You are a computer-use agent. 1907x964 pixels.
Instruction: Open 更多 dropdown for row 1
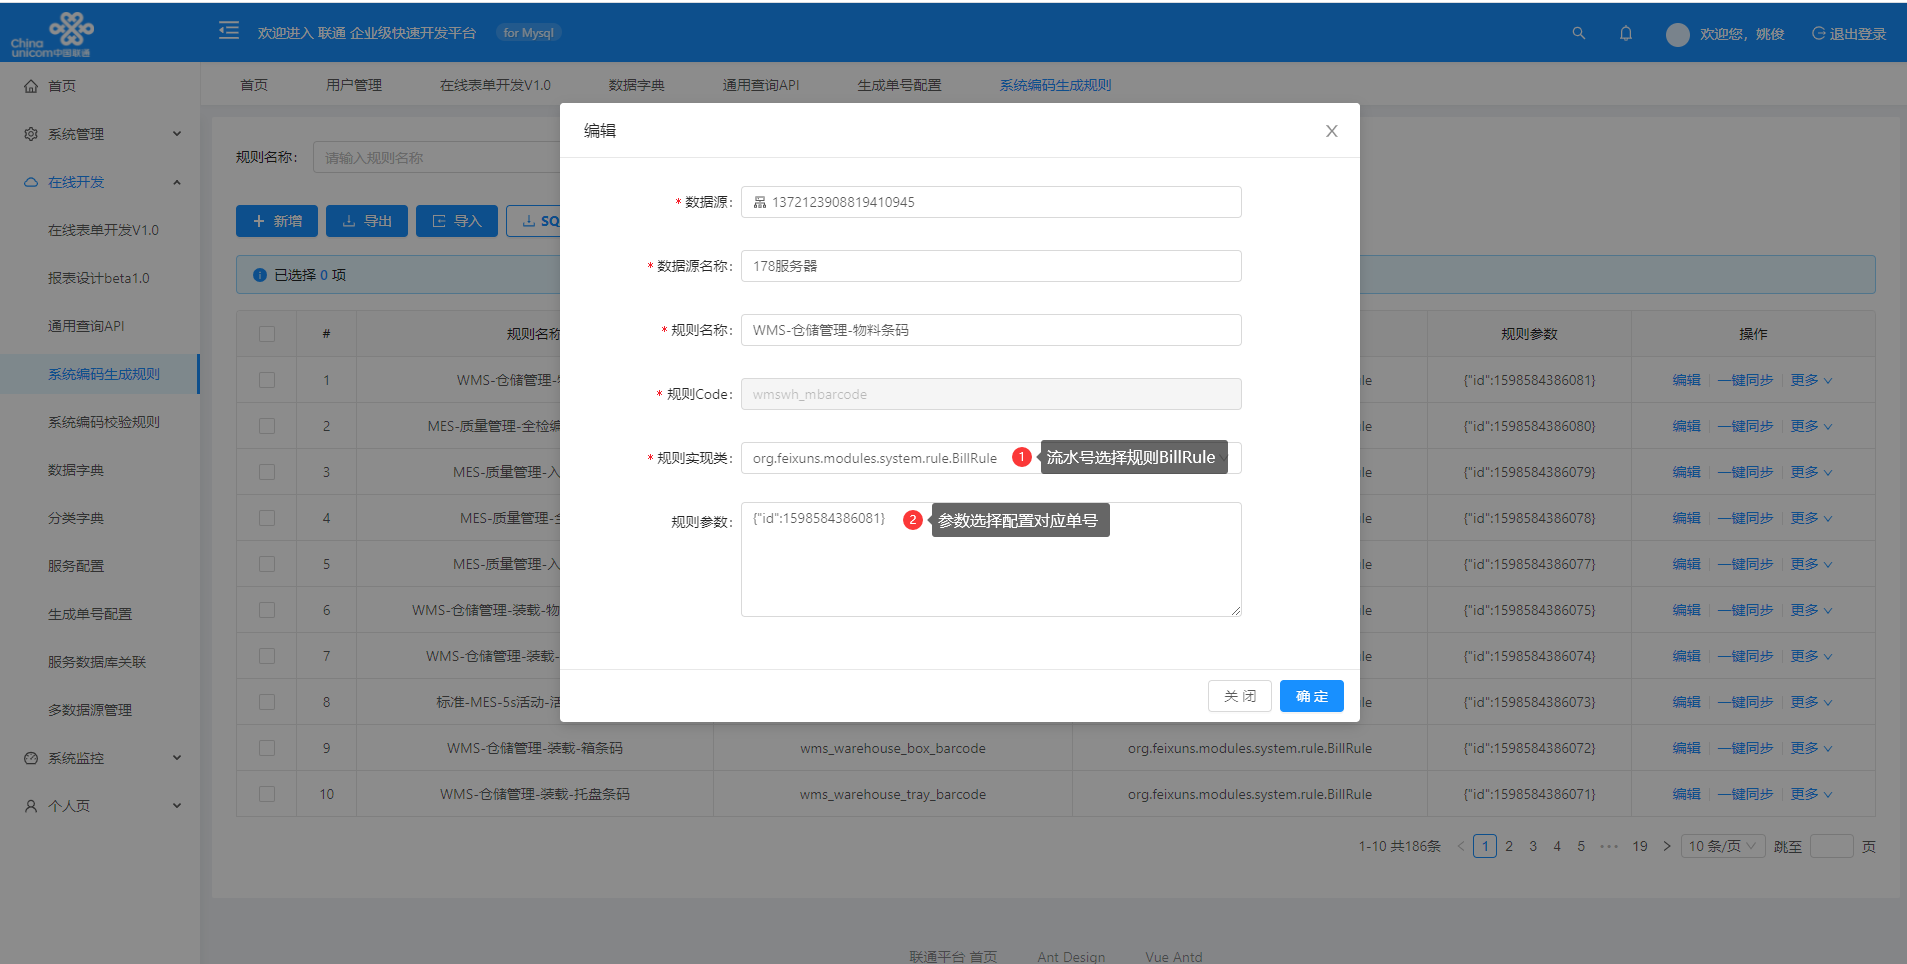click(x=1811, y=380)
